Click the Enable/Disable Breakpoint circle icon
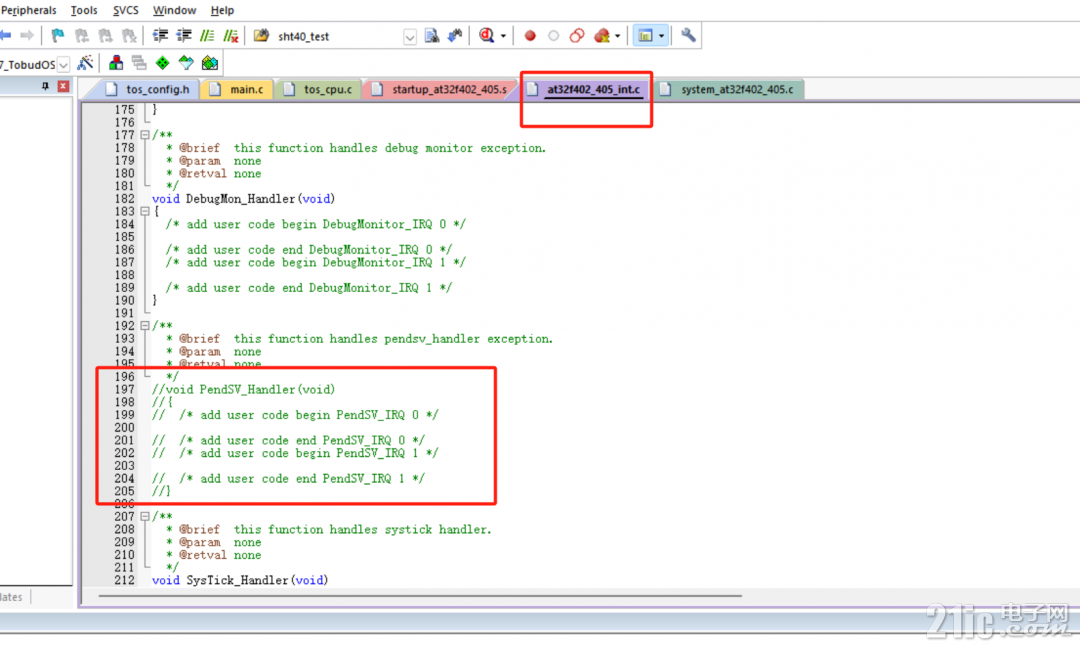The width and height of the screenshot is (1080, 646). [x=553, y=36]
